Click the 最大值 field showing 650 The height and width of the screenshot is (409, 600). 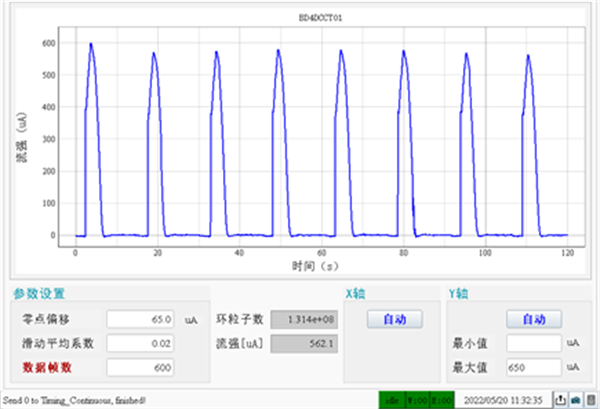[534, 368]
